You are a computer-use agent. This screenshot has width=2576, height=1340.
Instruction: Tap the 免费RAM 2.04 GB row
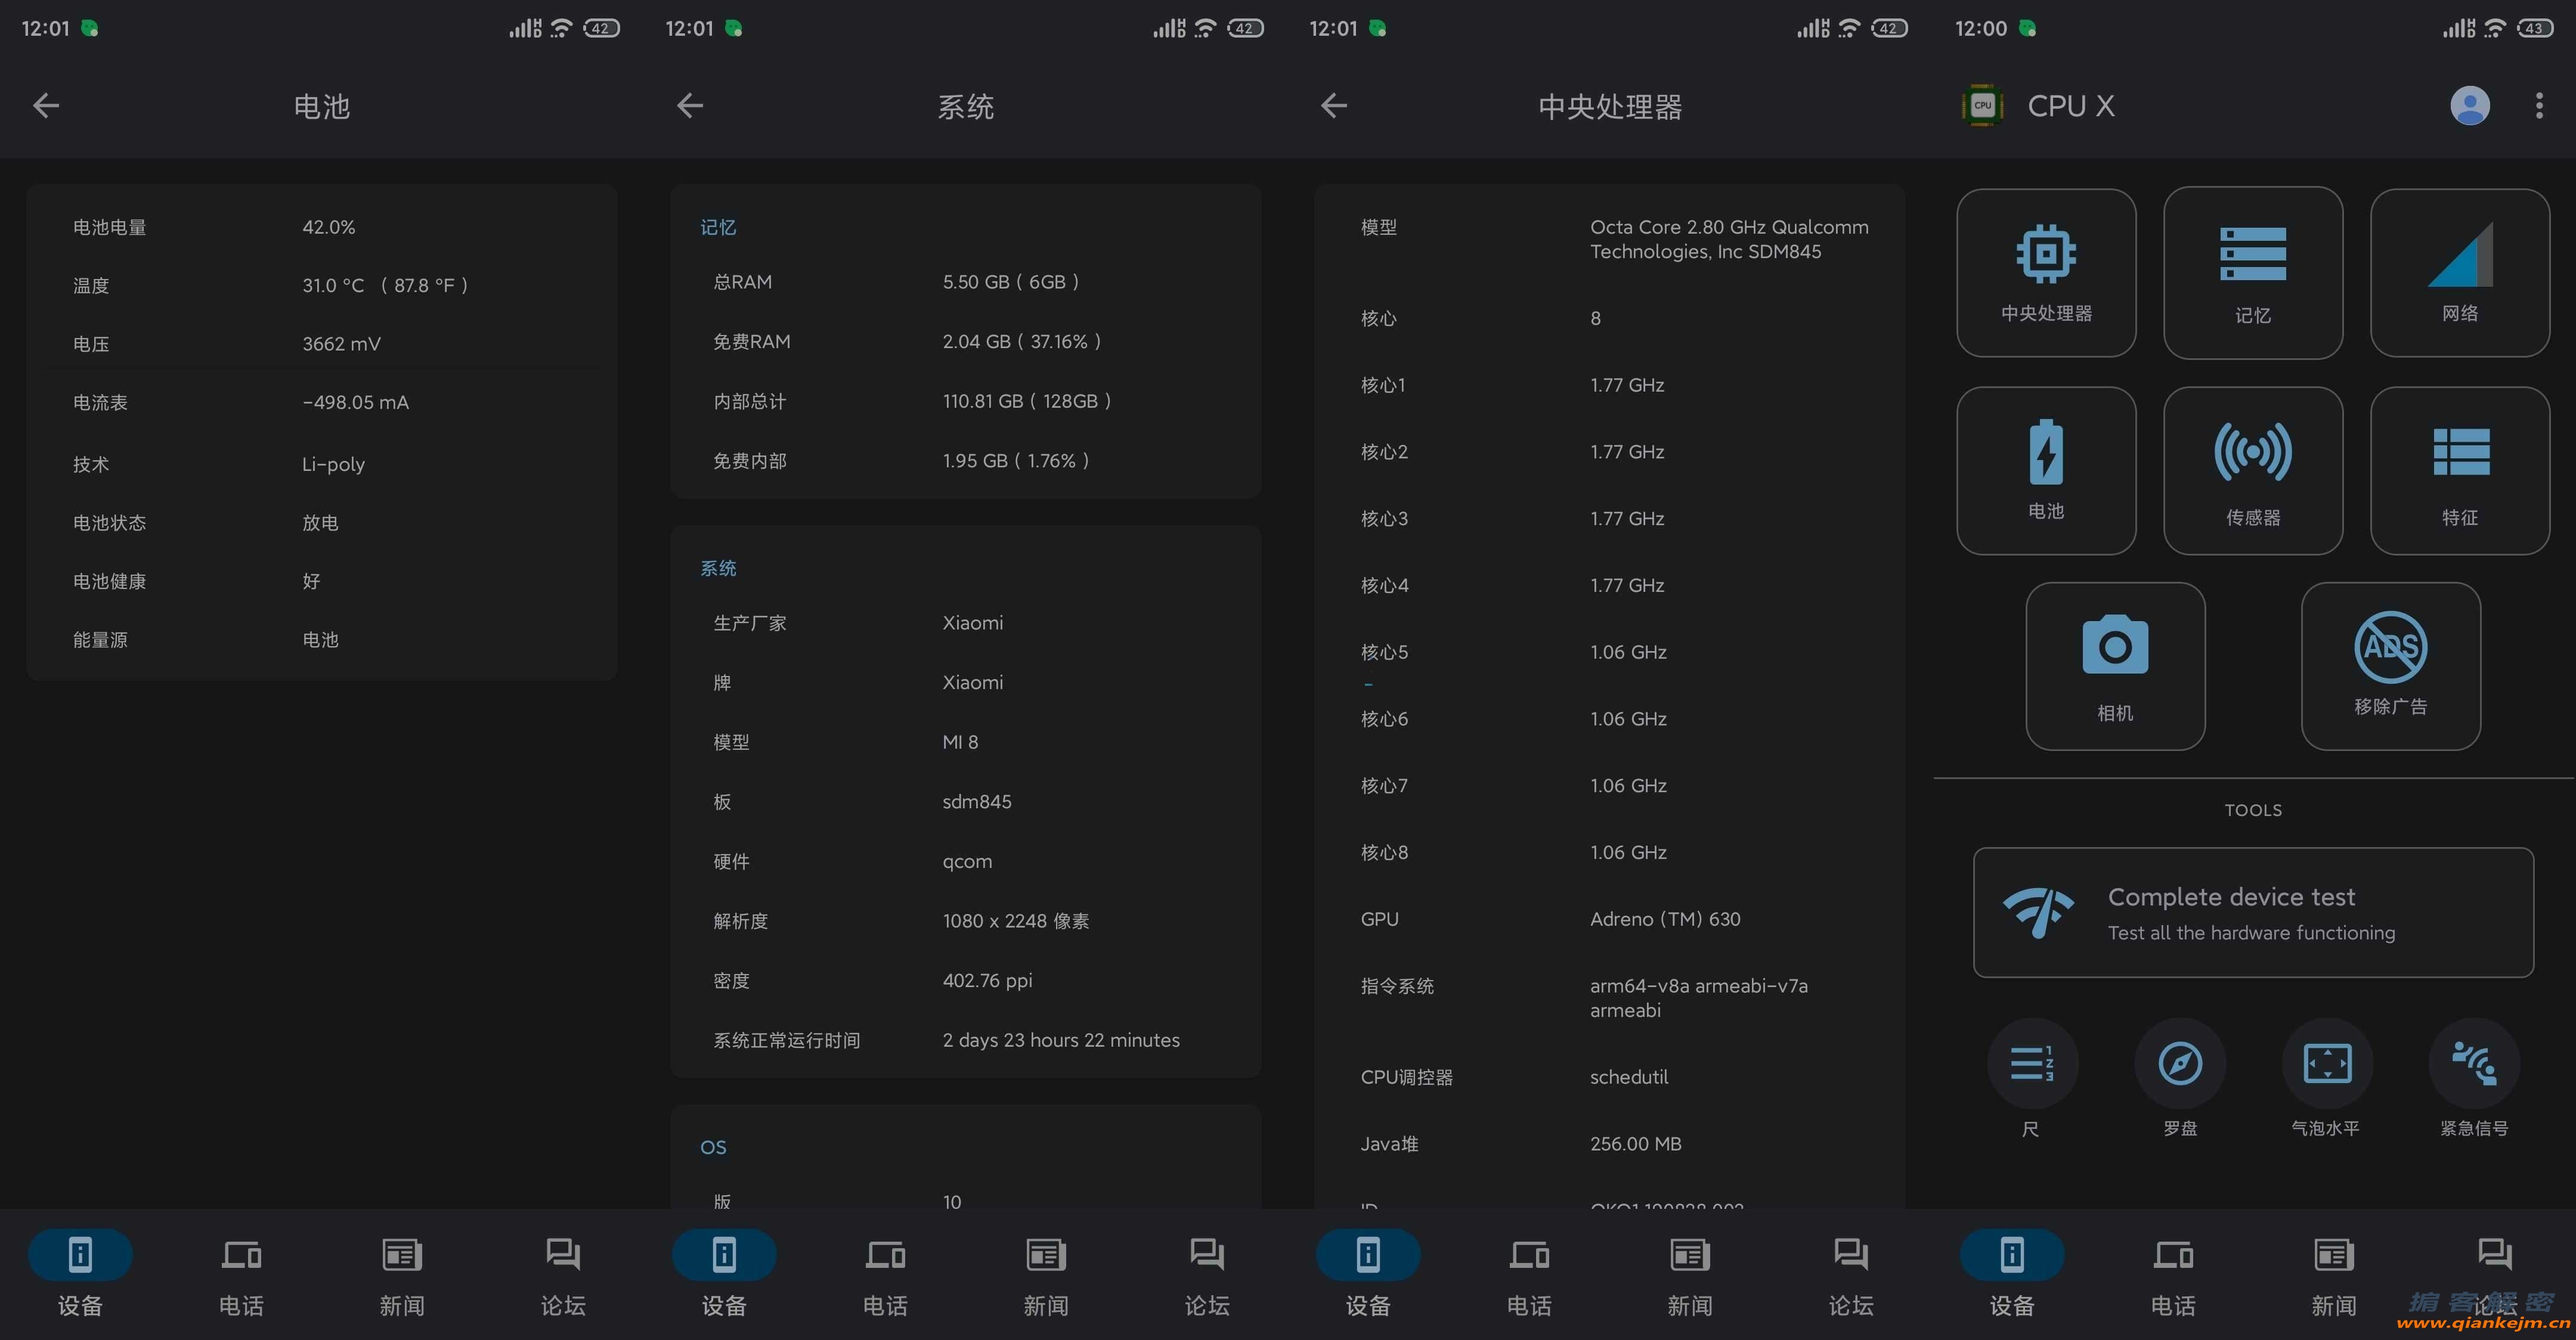pyautogui.click(x=965, y=341)
